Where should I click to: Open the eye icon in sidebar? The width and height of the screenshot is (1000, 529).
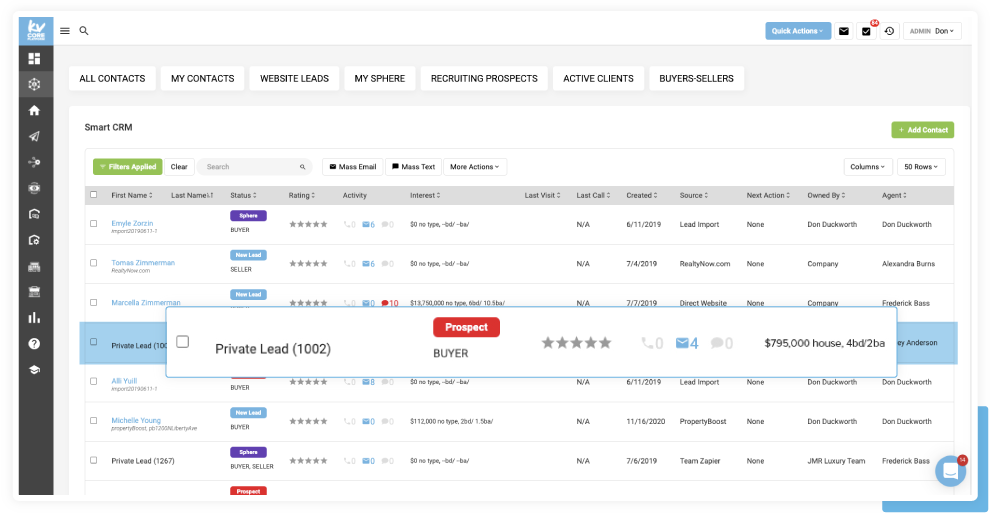tap(34, 188)
